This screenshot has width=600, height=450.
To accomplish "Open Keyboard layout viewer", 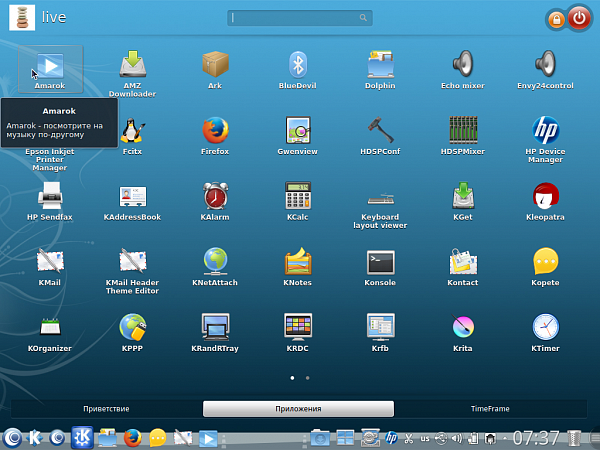I will coord(380,210).
